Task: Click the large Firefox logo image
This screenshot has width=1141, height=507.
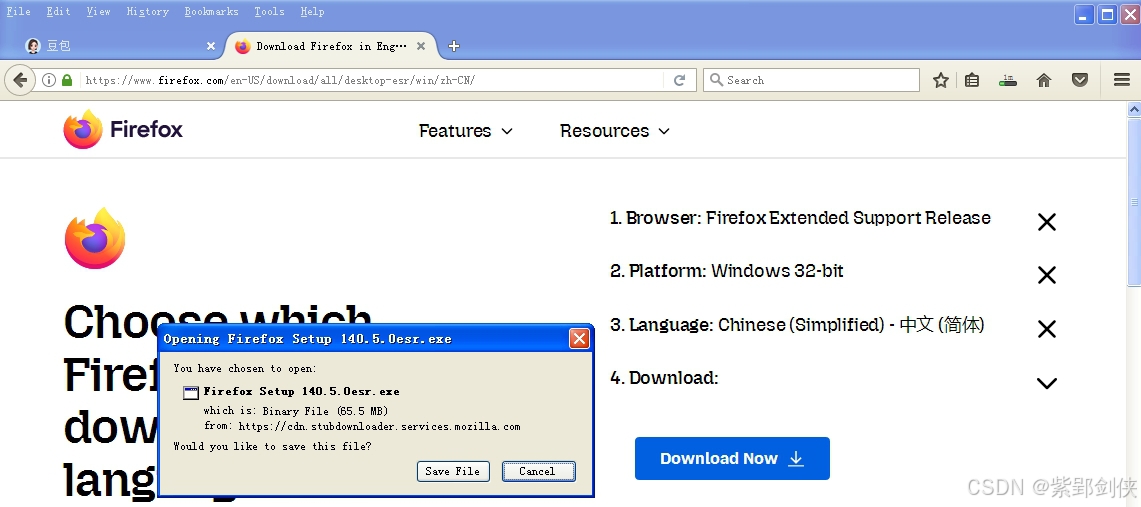Action: click(95, 239)
